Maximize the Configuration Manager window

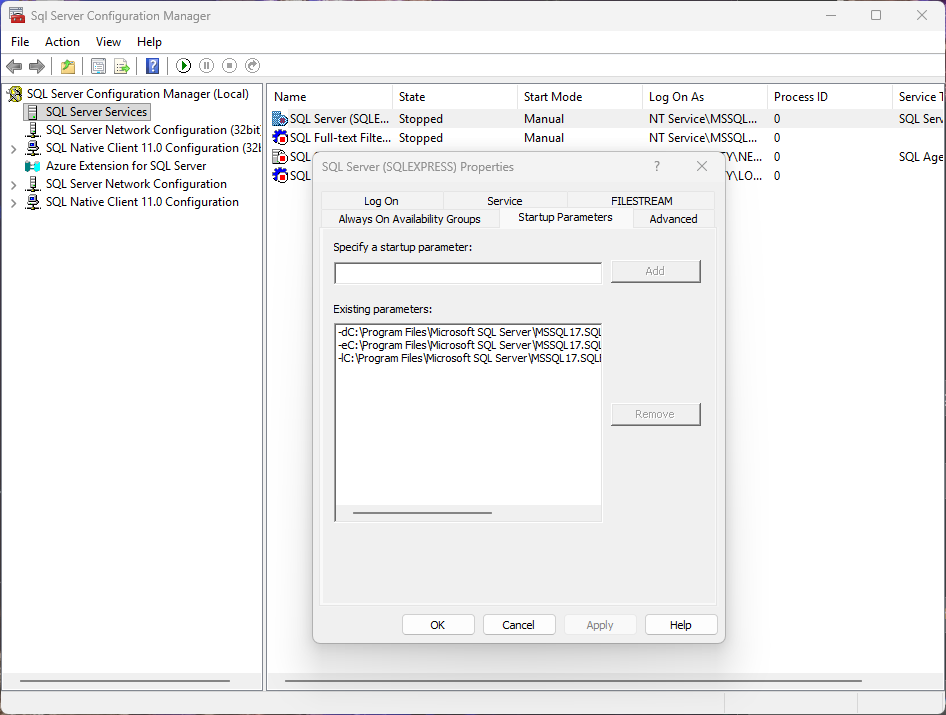click(876, 15)
